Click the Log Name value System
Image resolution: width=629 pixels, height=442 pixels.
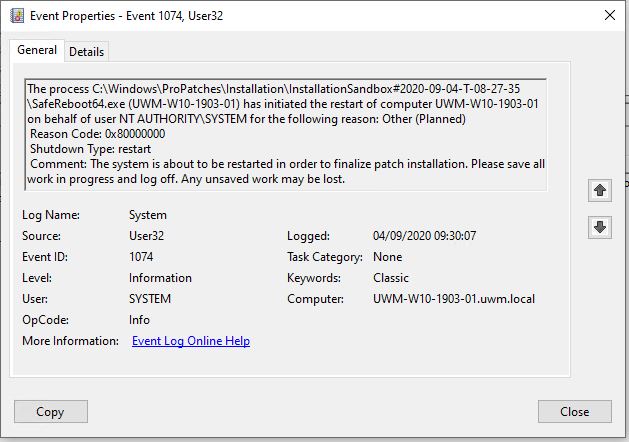(148, 215)
